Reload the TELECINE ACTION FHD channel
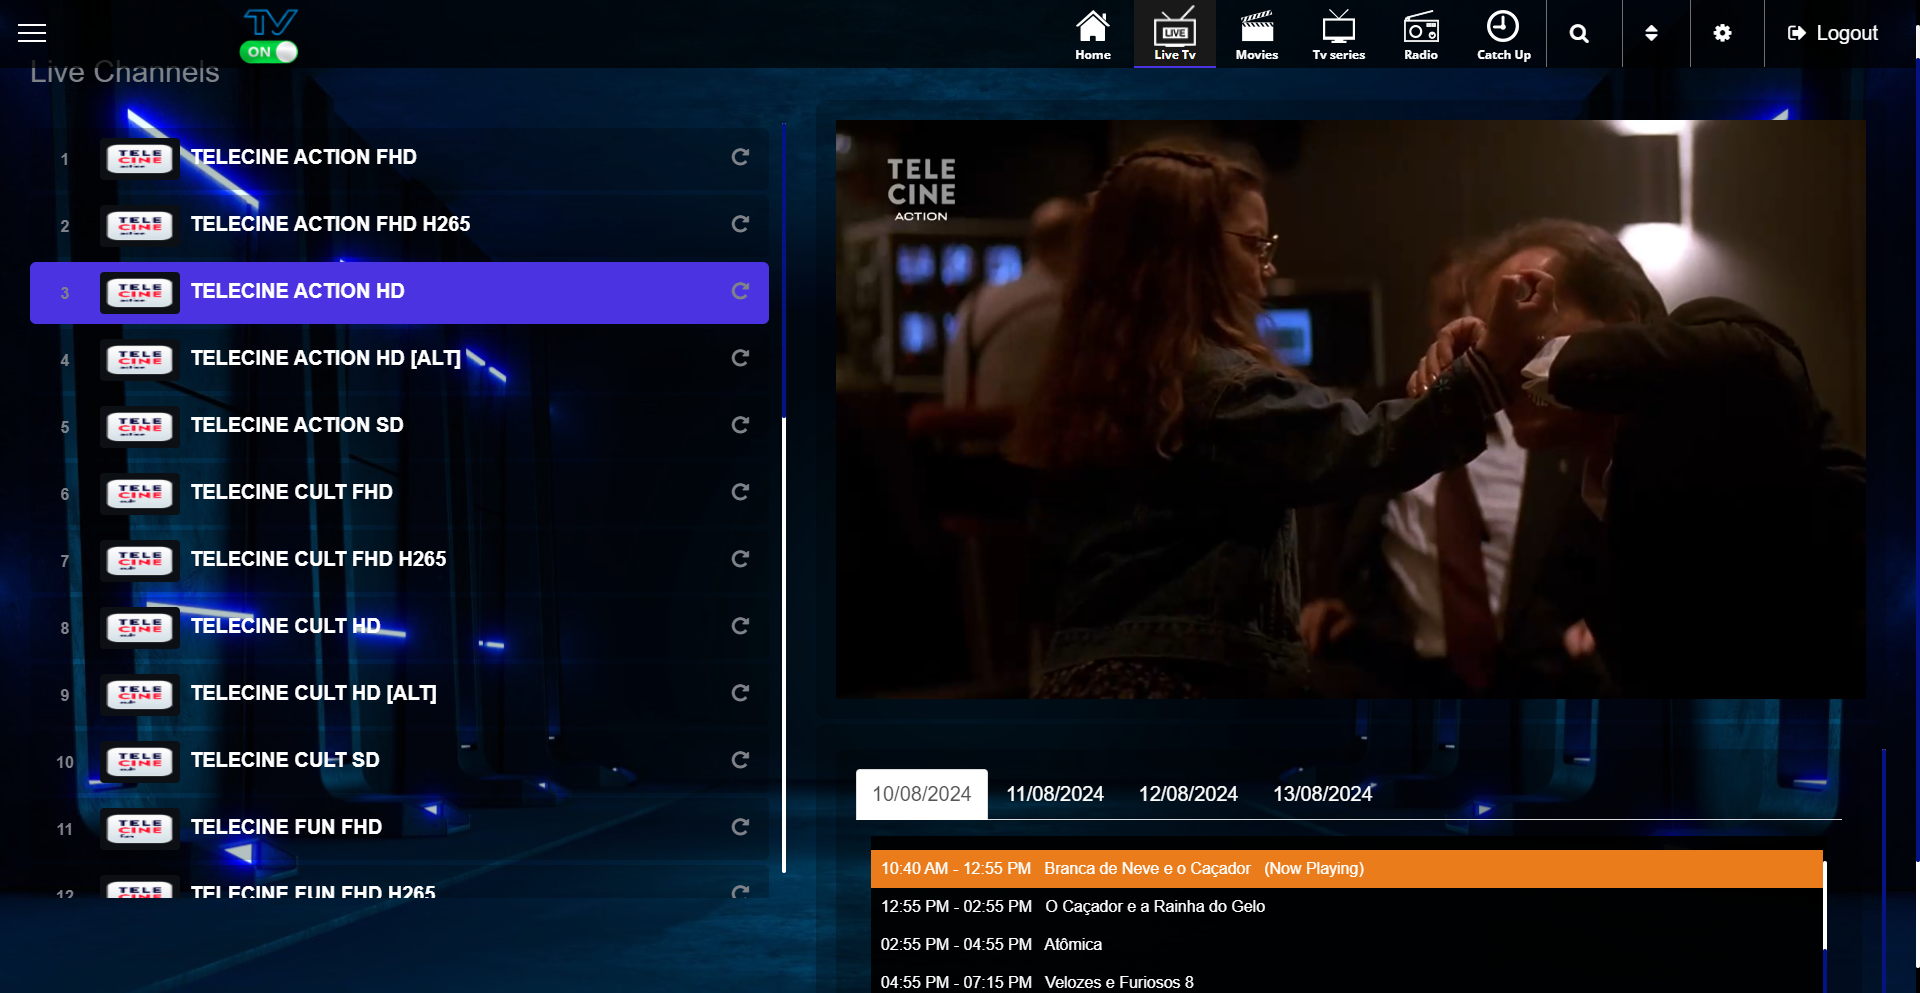The image size is (1920, 993). coord(740,157)
